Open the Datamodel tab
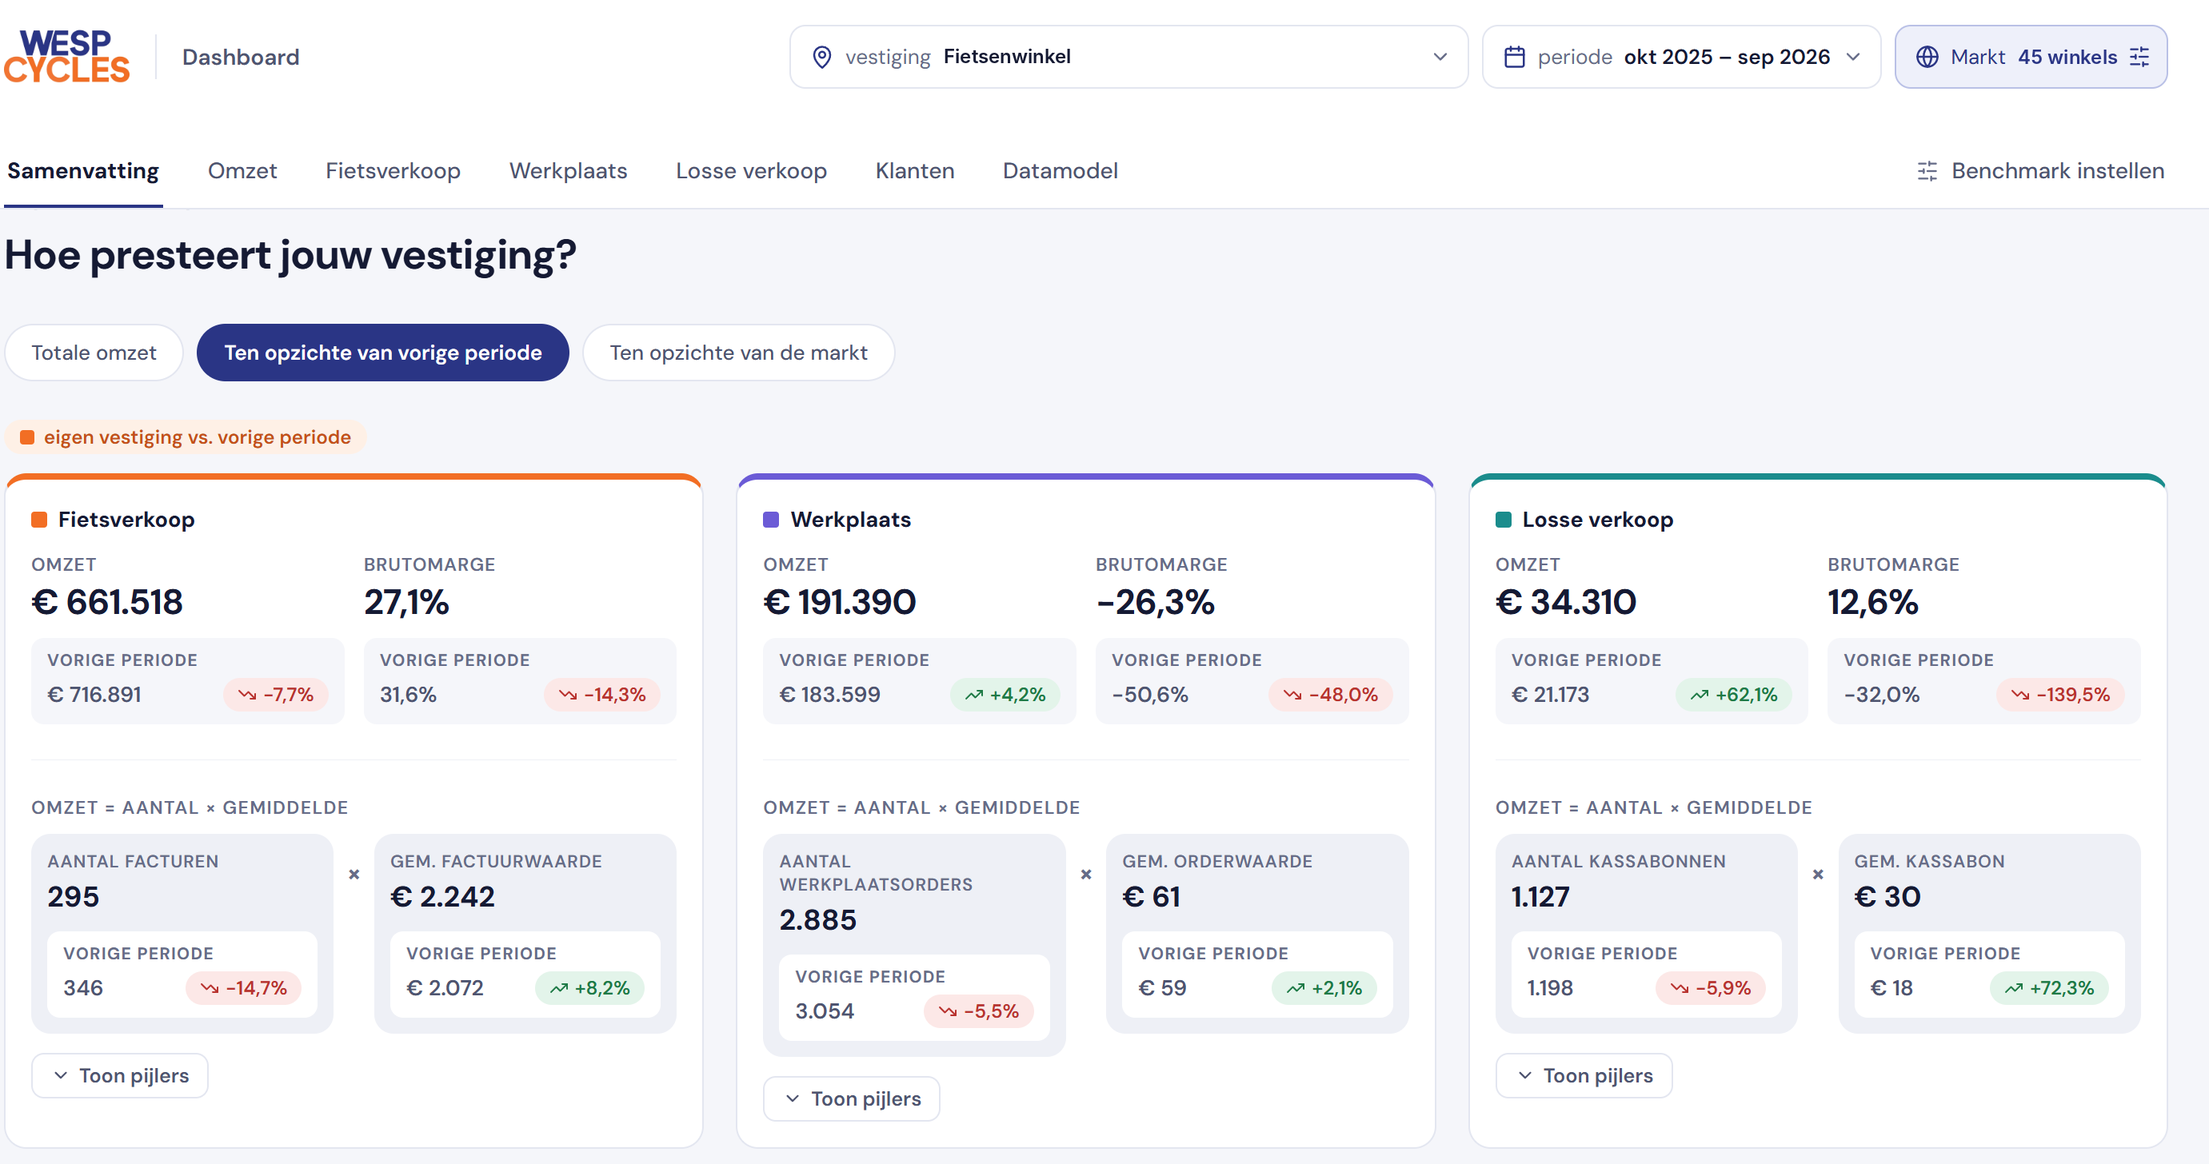Image resolution: width=2209 pixels, height=1164 pixels. pos(1060,171)
